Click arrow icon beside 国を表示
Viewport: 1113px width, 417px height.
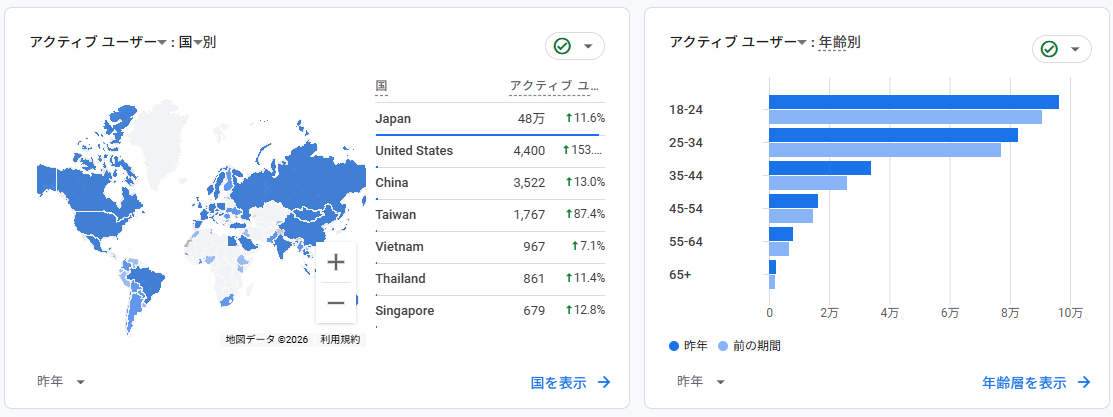click(x=604, y=382)
